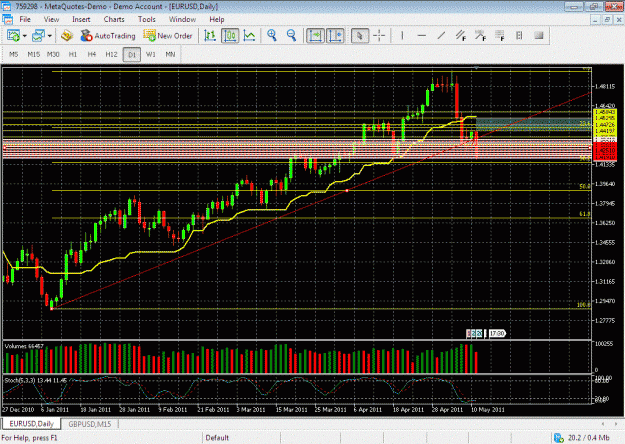Click the application icon in title bar
Screen dimensions: 625x444
point(6,6)
